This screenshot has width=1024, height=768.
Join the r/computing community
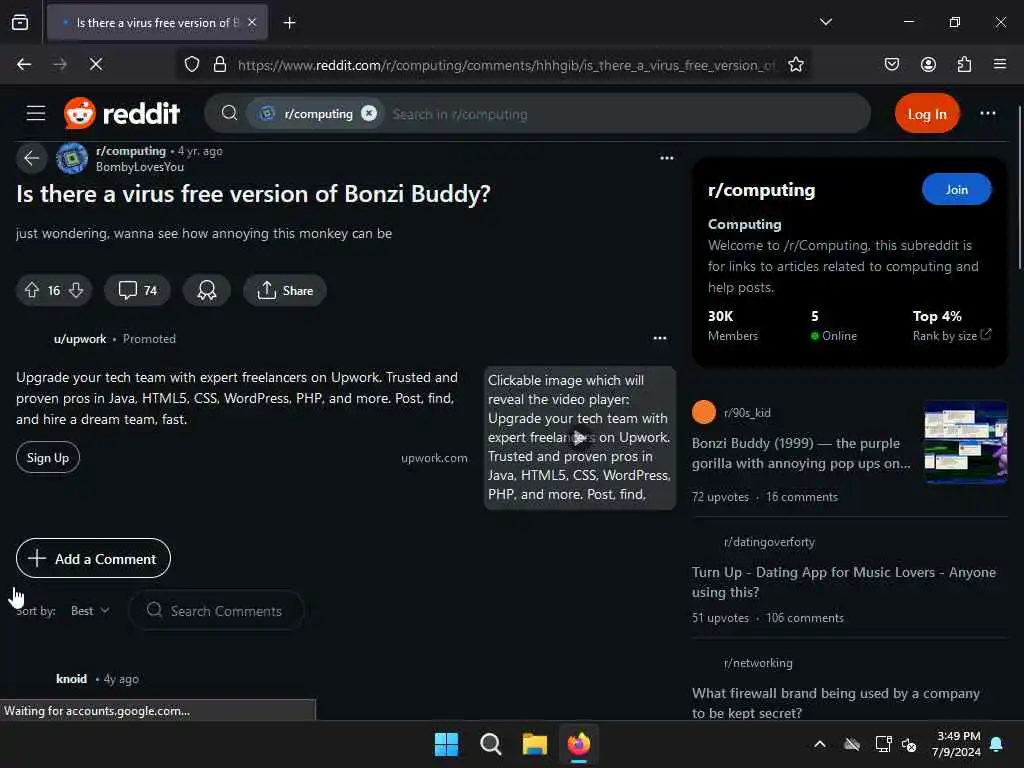(956, 189)
